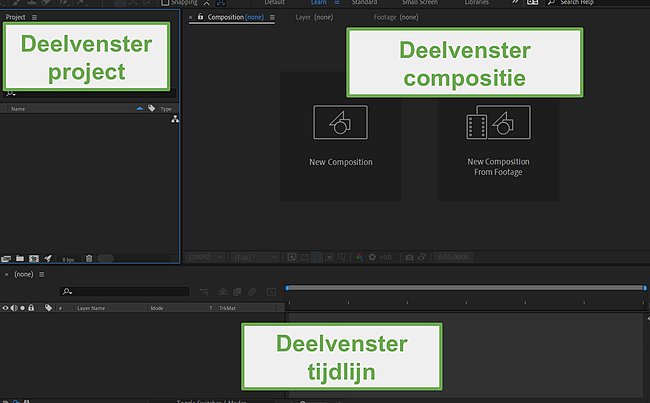Click the label tag column in timeline
650x403 pixels.
(49, 308)
